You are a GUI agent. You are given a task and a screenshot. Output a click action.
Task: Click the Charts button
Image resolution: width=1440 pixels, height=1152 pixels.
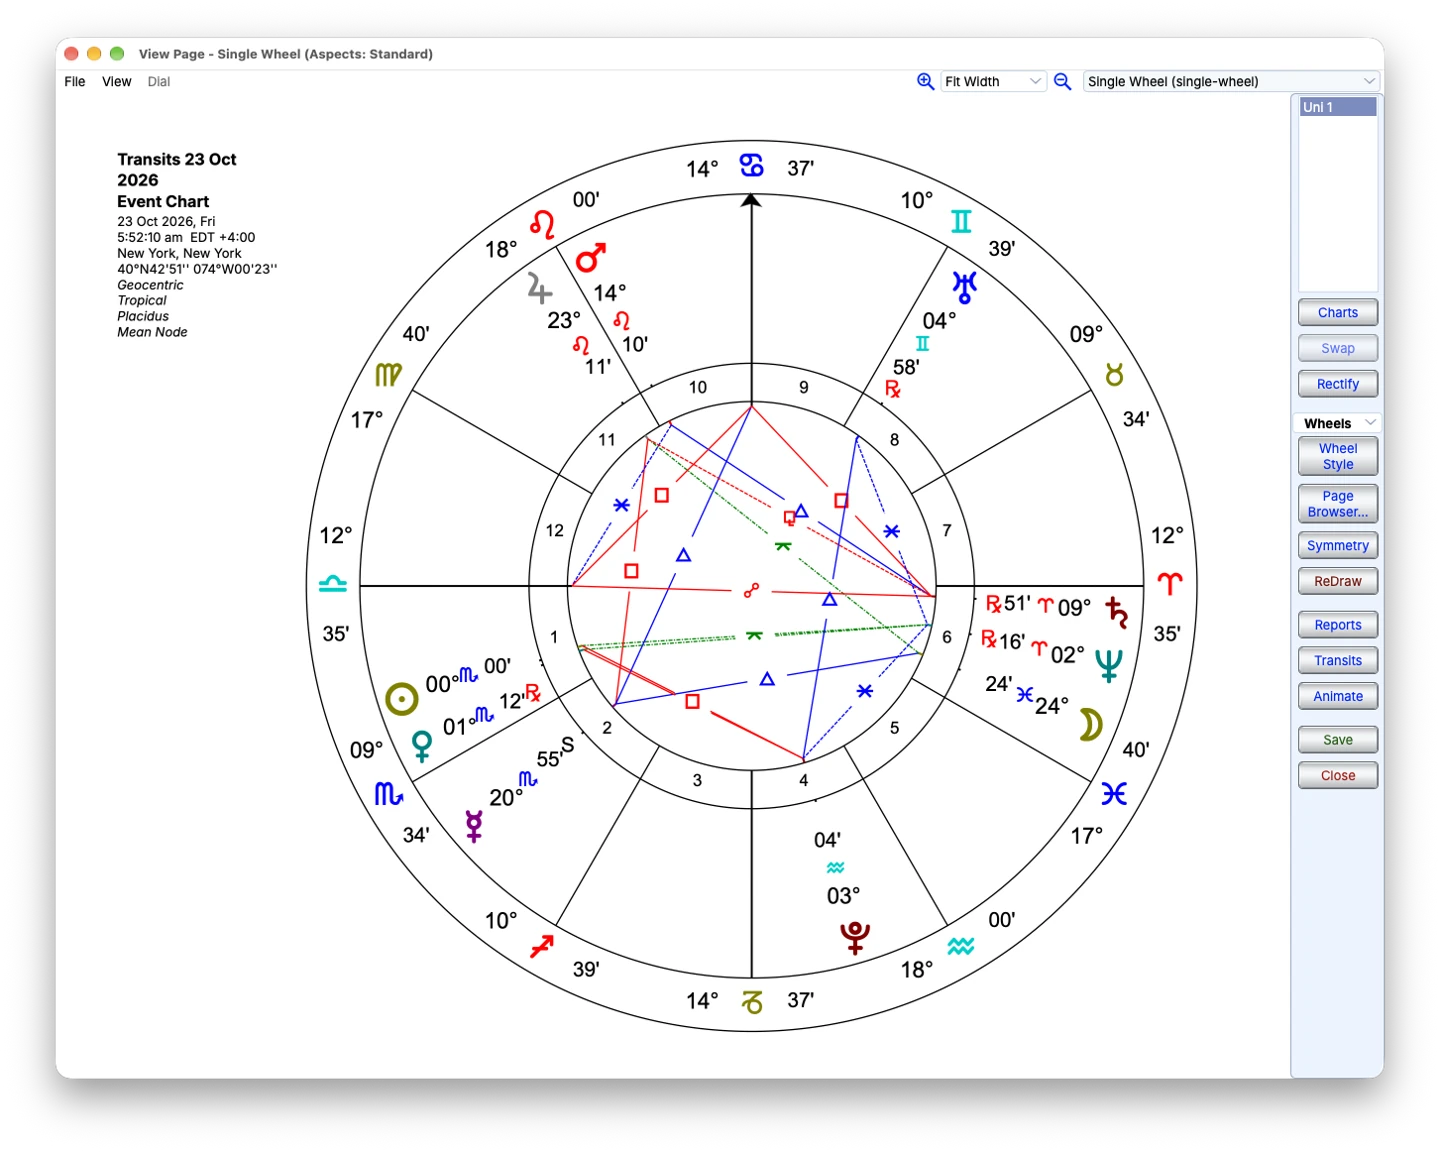[1338, 313]
